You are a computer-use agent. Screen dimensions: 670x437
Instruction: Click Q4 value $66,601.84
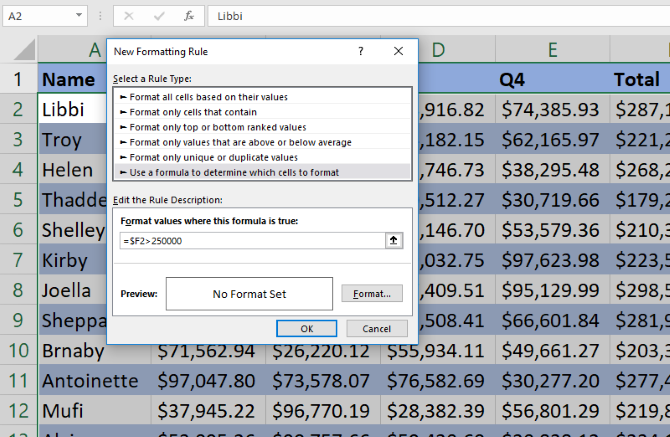click(552, 320)
